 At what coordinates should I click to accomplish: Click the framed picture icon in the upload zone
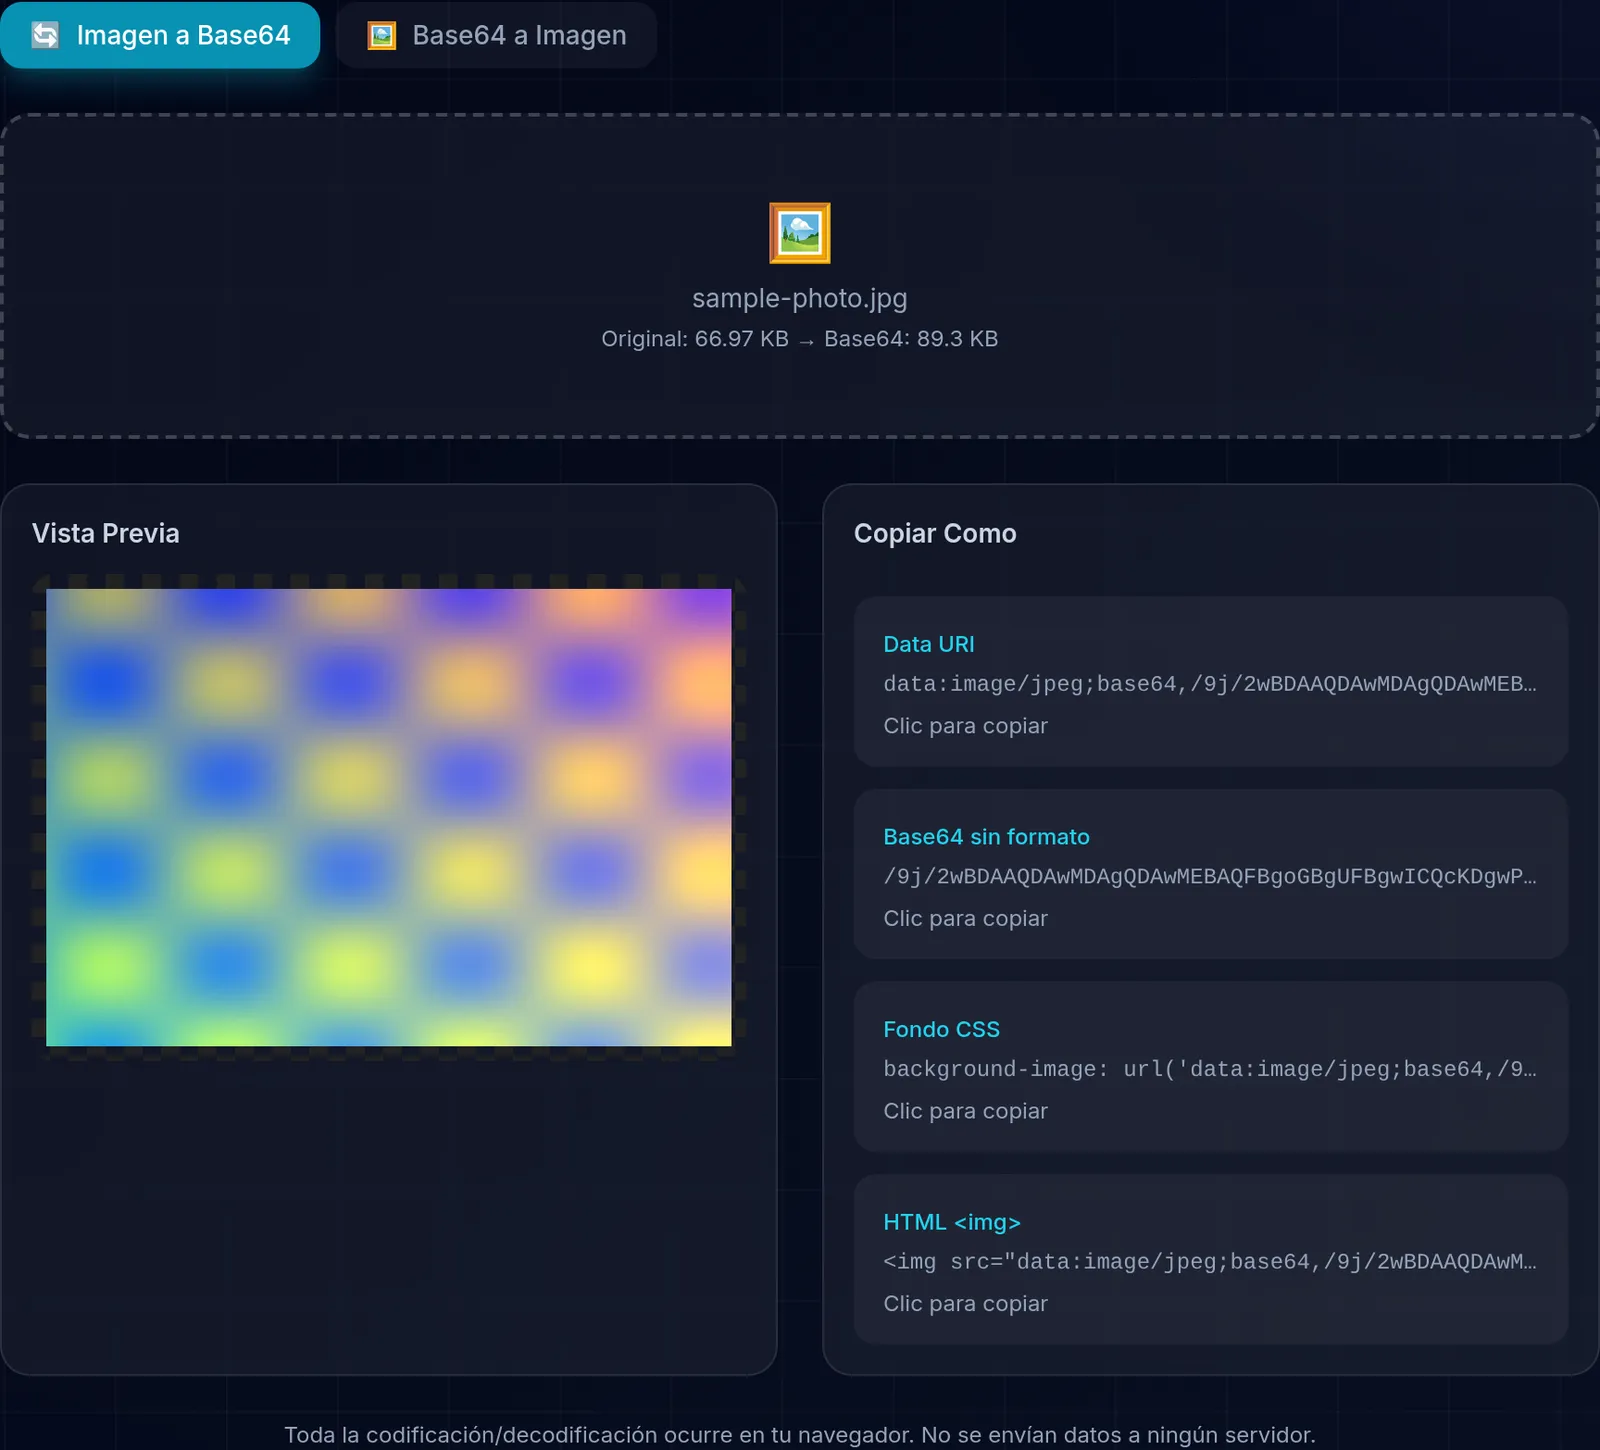[x=800, y=233]
